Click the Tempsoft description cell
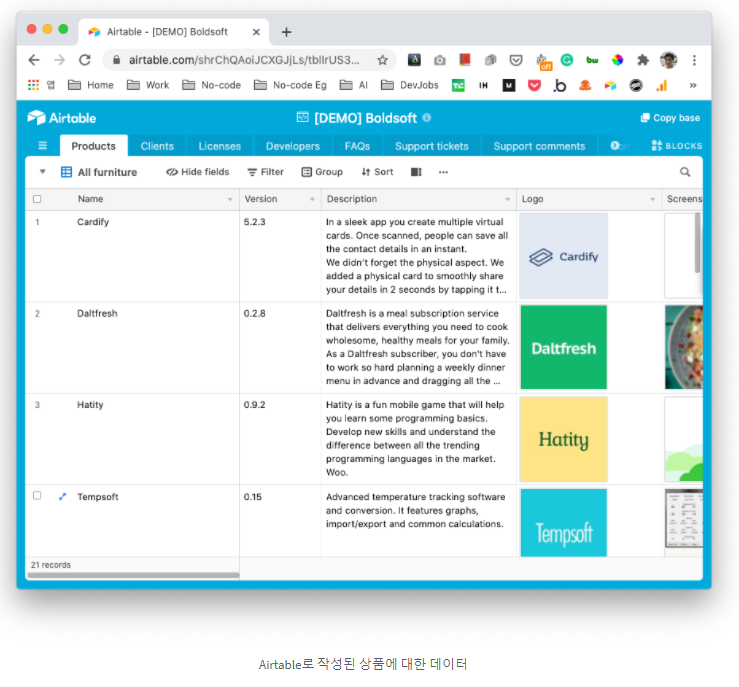739x687 pixels. pos(419,521)
